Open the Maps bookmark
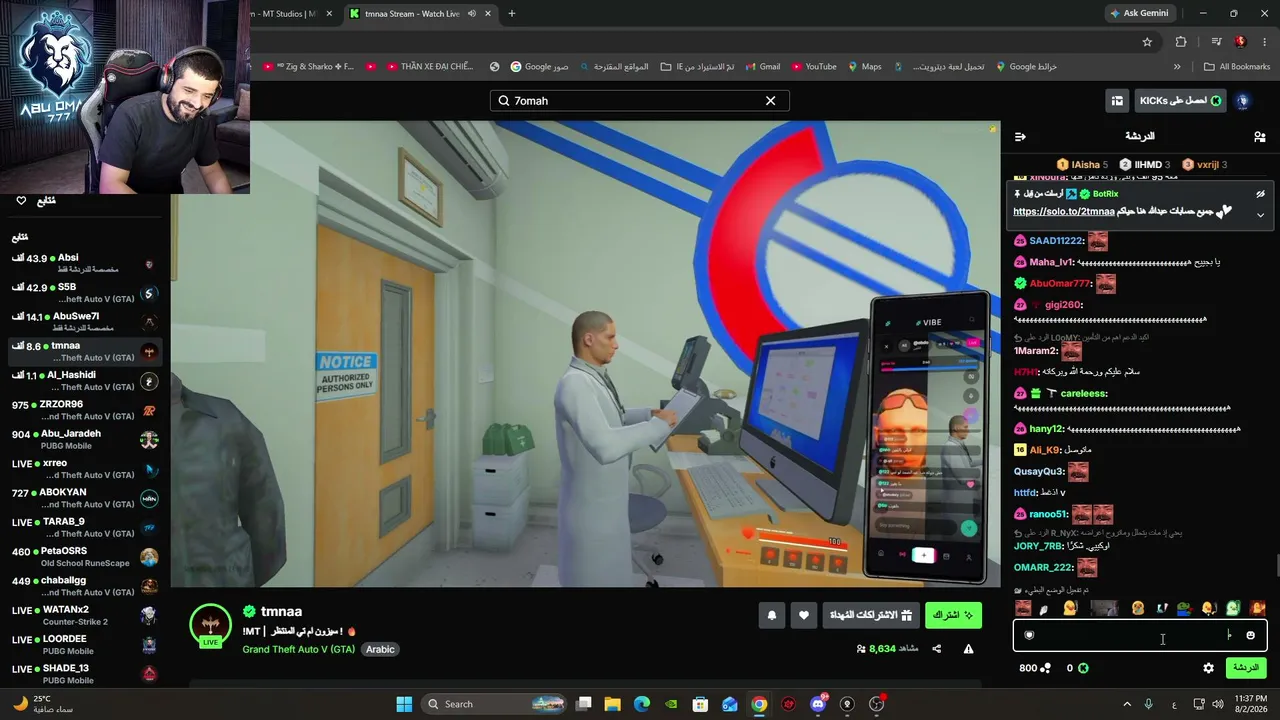Image resolution: width=1280 pixels, height=720 pixels. click(865, 67)
